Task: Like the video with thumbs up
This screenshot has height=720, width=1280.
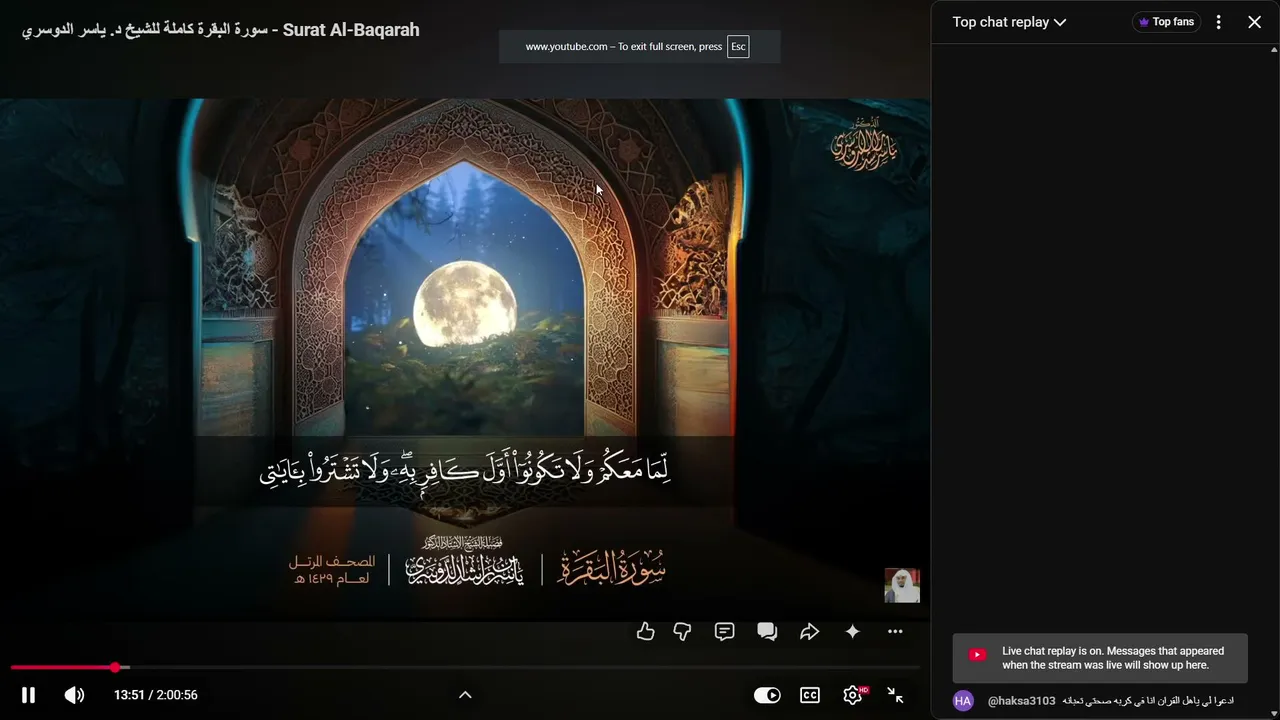Action: point(646,631)
